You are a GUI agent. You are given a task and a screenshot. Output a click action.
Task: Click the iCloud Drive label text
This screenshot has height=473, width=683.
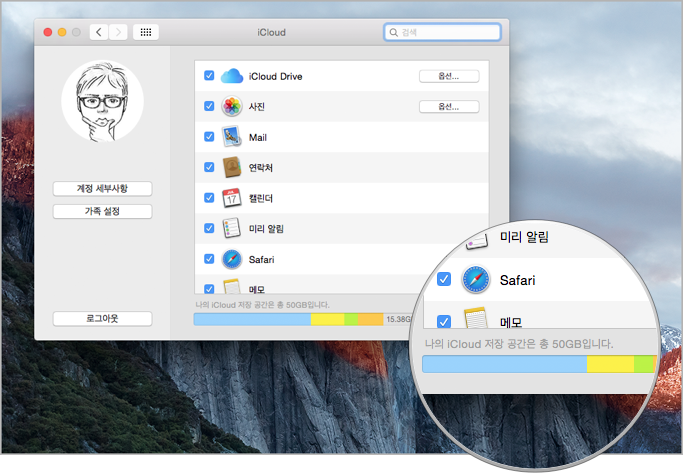click(x=275, y=76)
